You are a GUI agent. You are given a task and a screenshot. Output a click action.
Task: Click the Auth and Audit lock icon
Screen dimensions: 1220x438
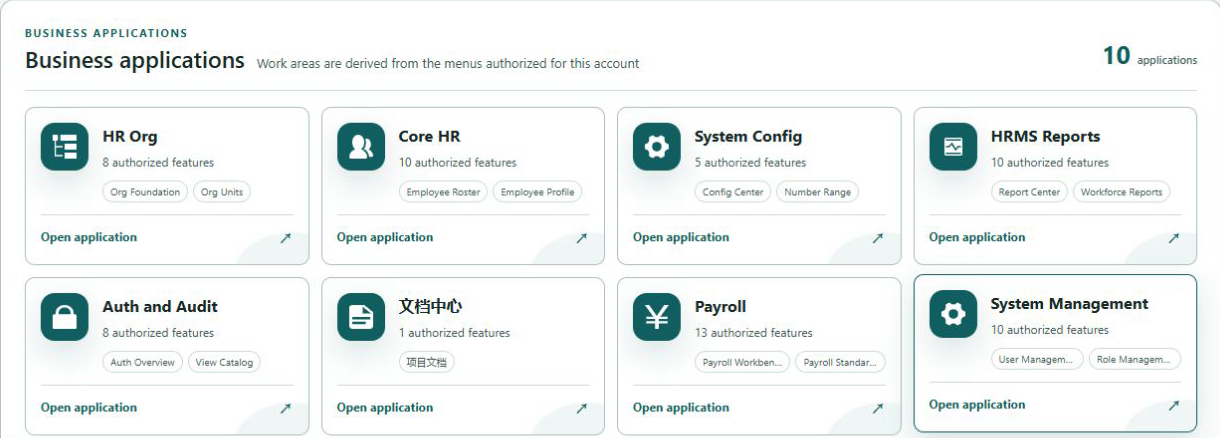pyautogui.click(x=65, y=317)
